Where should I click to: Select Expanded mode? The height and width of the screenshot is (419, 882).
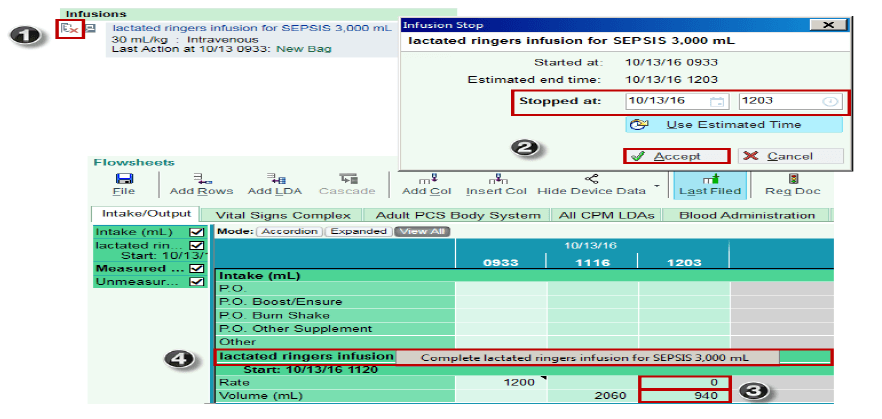coord(359,231)
